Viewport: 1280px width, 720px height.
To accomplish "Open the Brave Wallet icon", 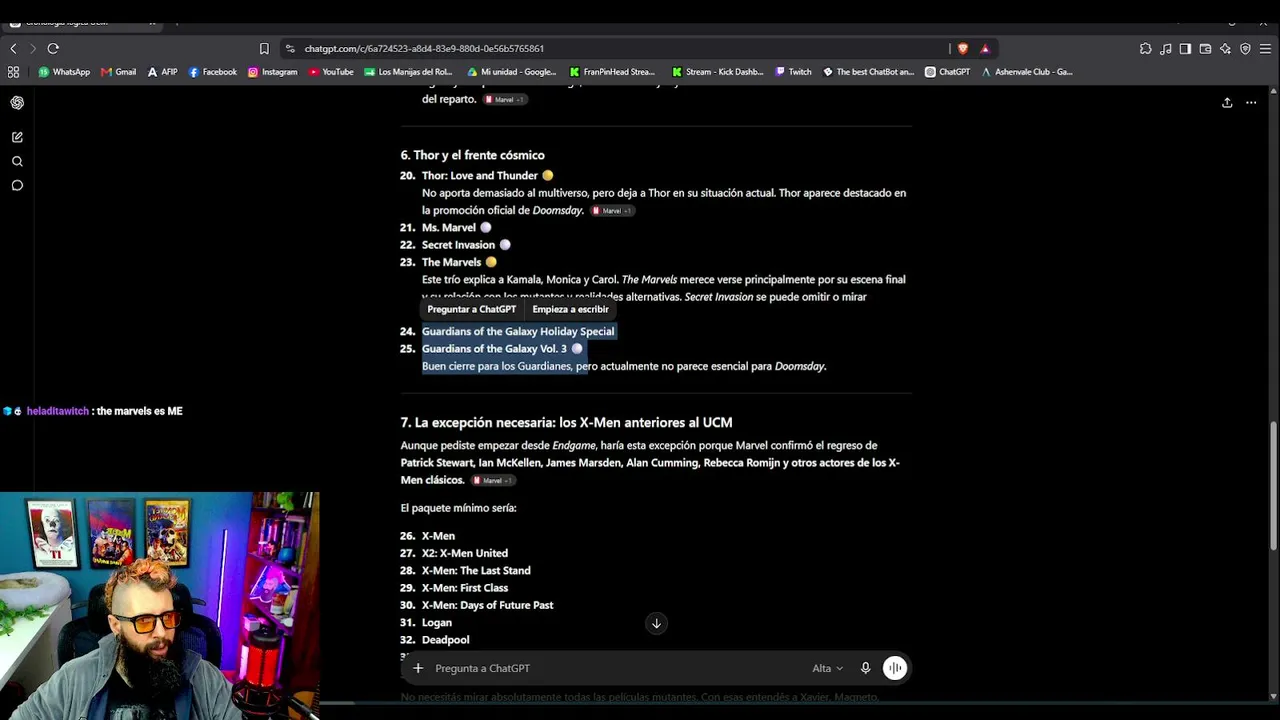I will click(x=1205, y=48).
